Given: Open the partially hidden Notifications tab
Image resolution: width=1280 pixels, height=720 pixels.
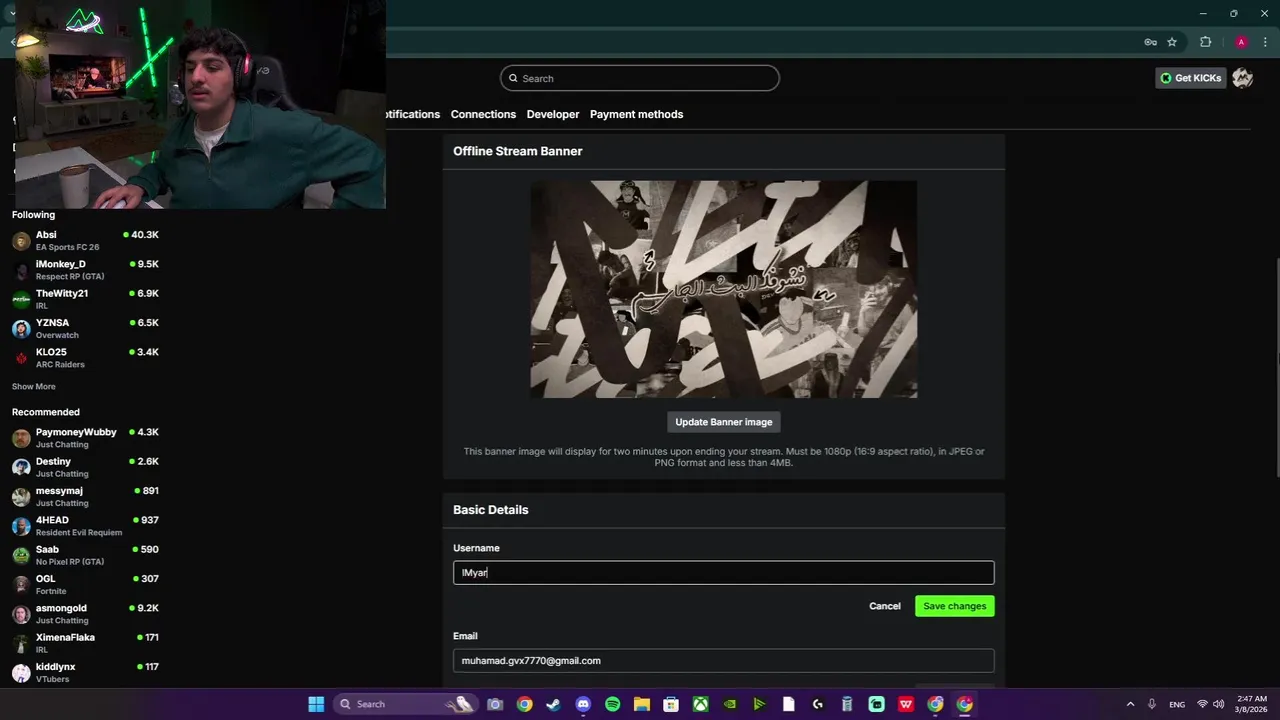Looking at the screenshot, I should (413, 114).
